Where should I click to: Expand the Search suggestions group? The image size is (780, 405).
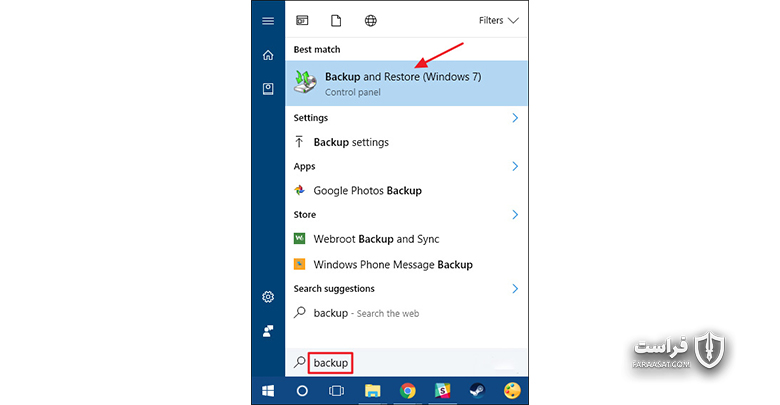515,289
